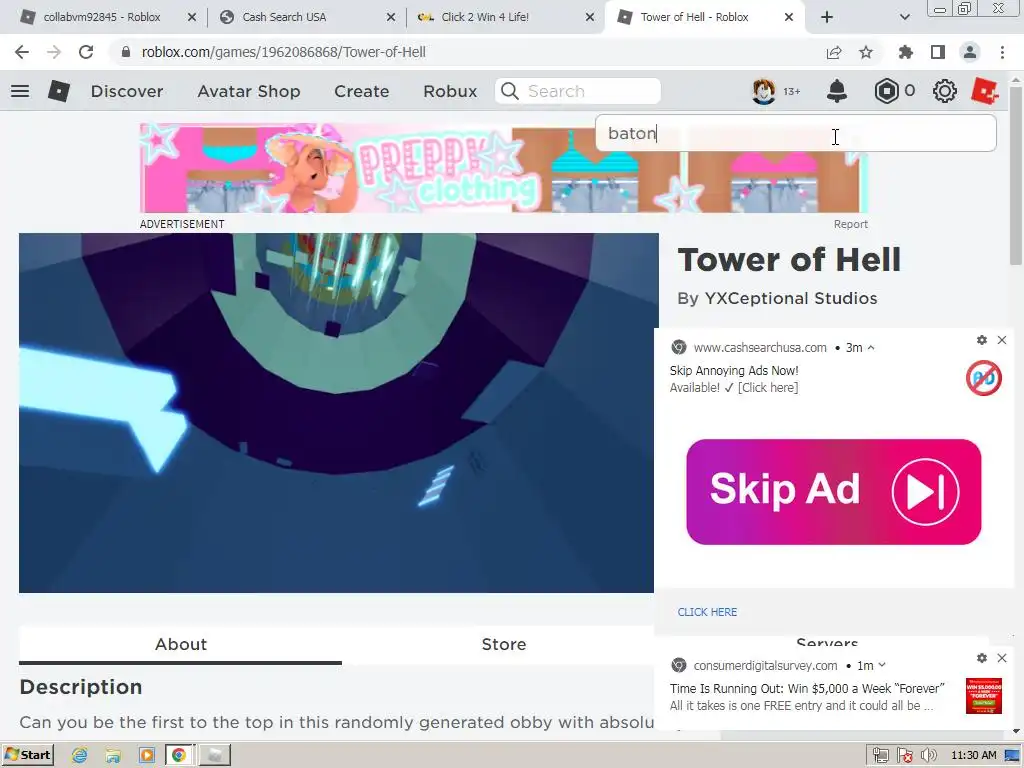Open the Robux menu item
Image resolution: width=1024 pixels, height=768 pixels.
pos(450,91)
